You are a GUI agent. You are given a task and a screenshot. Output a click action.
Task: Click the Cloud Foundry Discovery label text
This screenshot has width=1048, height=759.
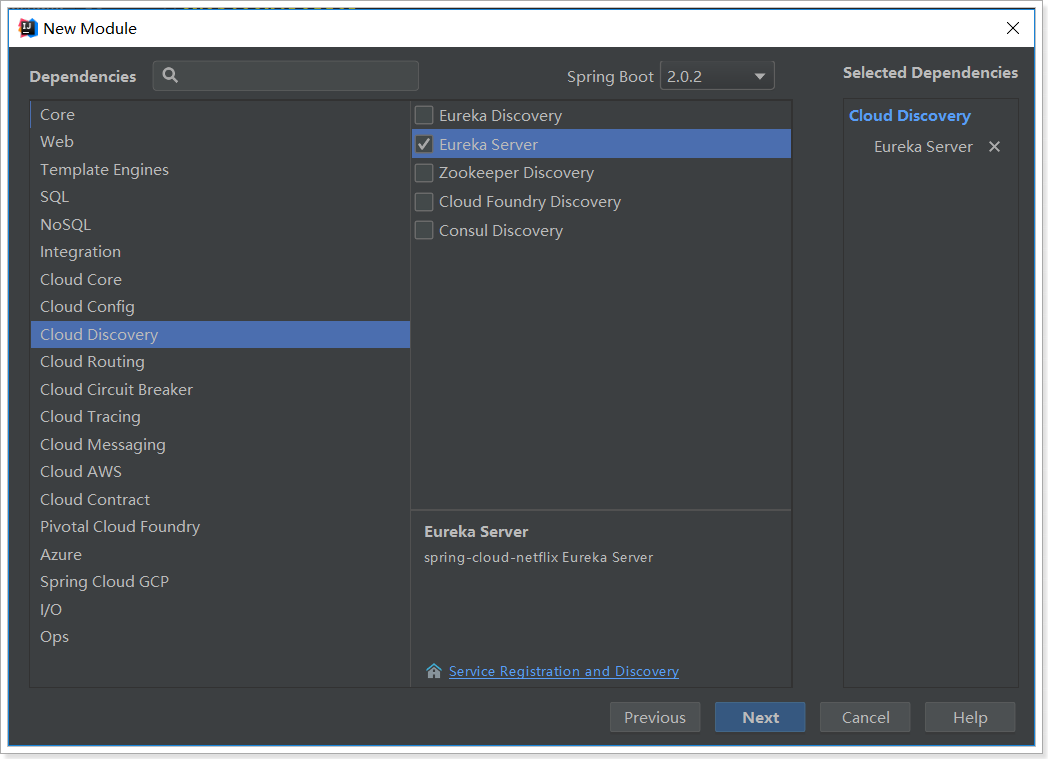click(530, 202)
